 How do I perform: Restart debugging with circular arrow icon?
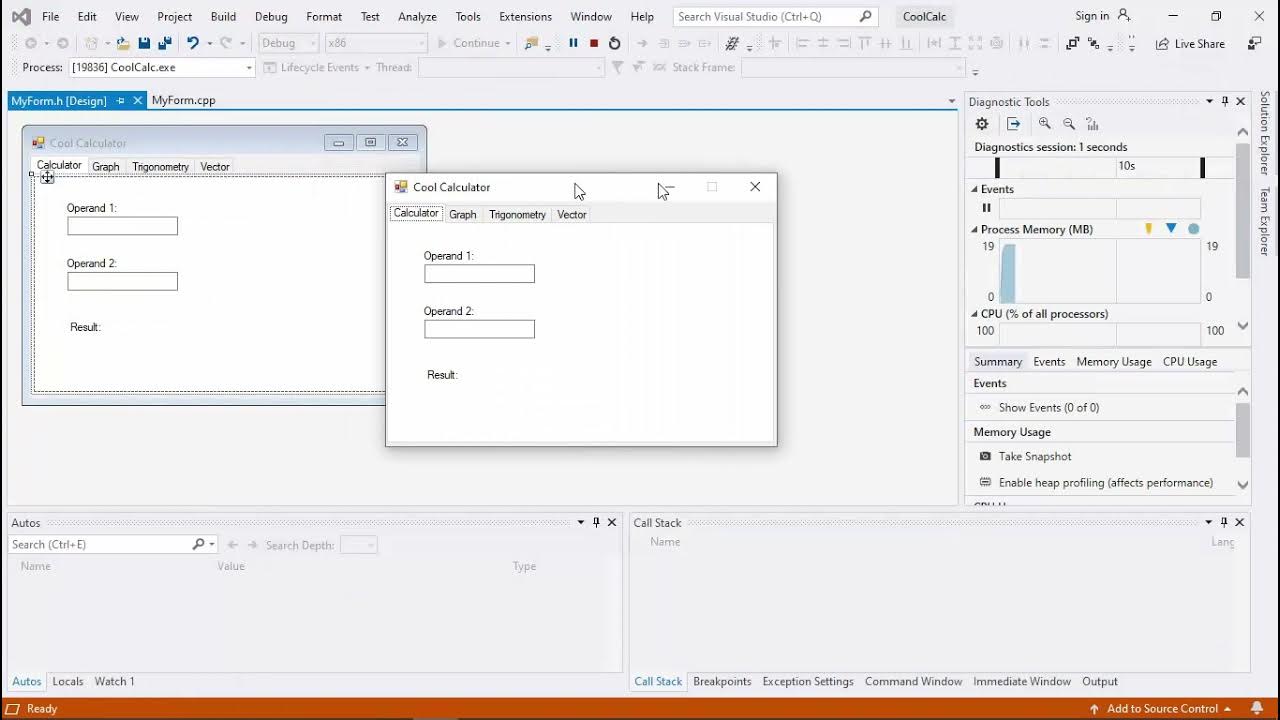(x=614, y=43)
